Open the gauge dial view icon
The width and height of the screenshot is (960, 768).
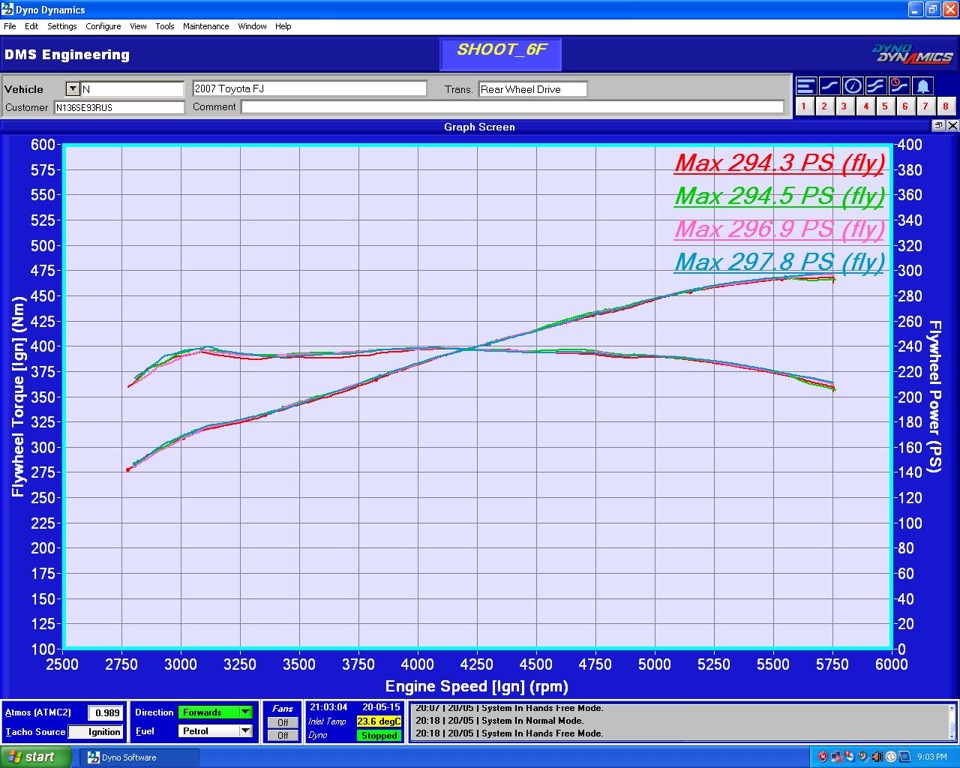(x=853, y=86)
